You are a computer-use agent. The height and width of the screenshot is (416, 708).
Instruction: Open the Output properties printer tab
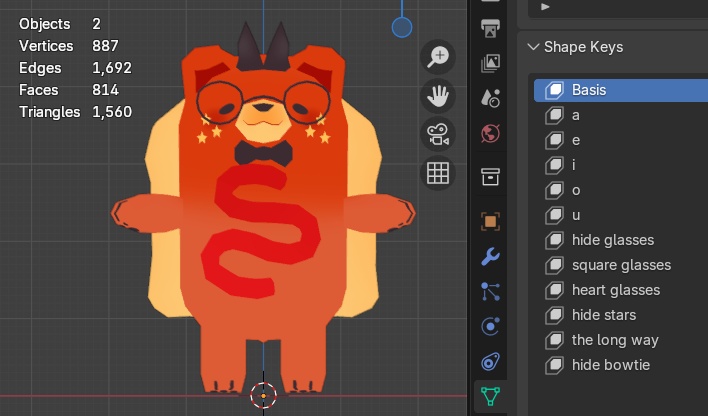point(490,28)
